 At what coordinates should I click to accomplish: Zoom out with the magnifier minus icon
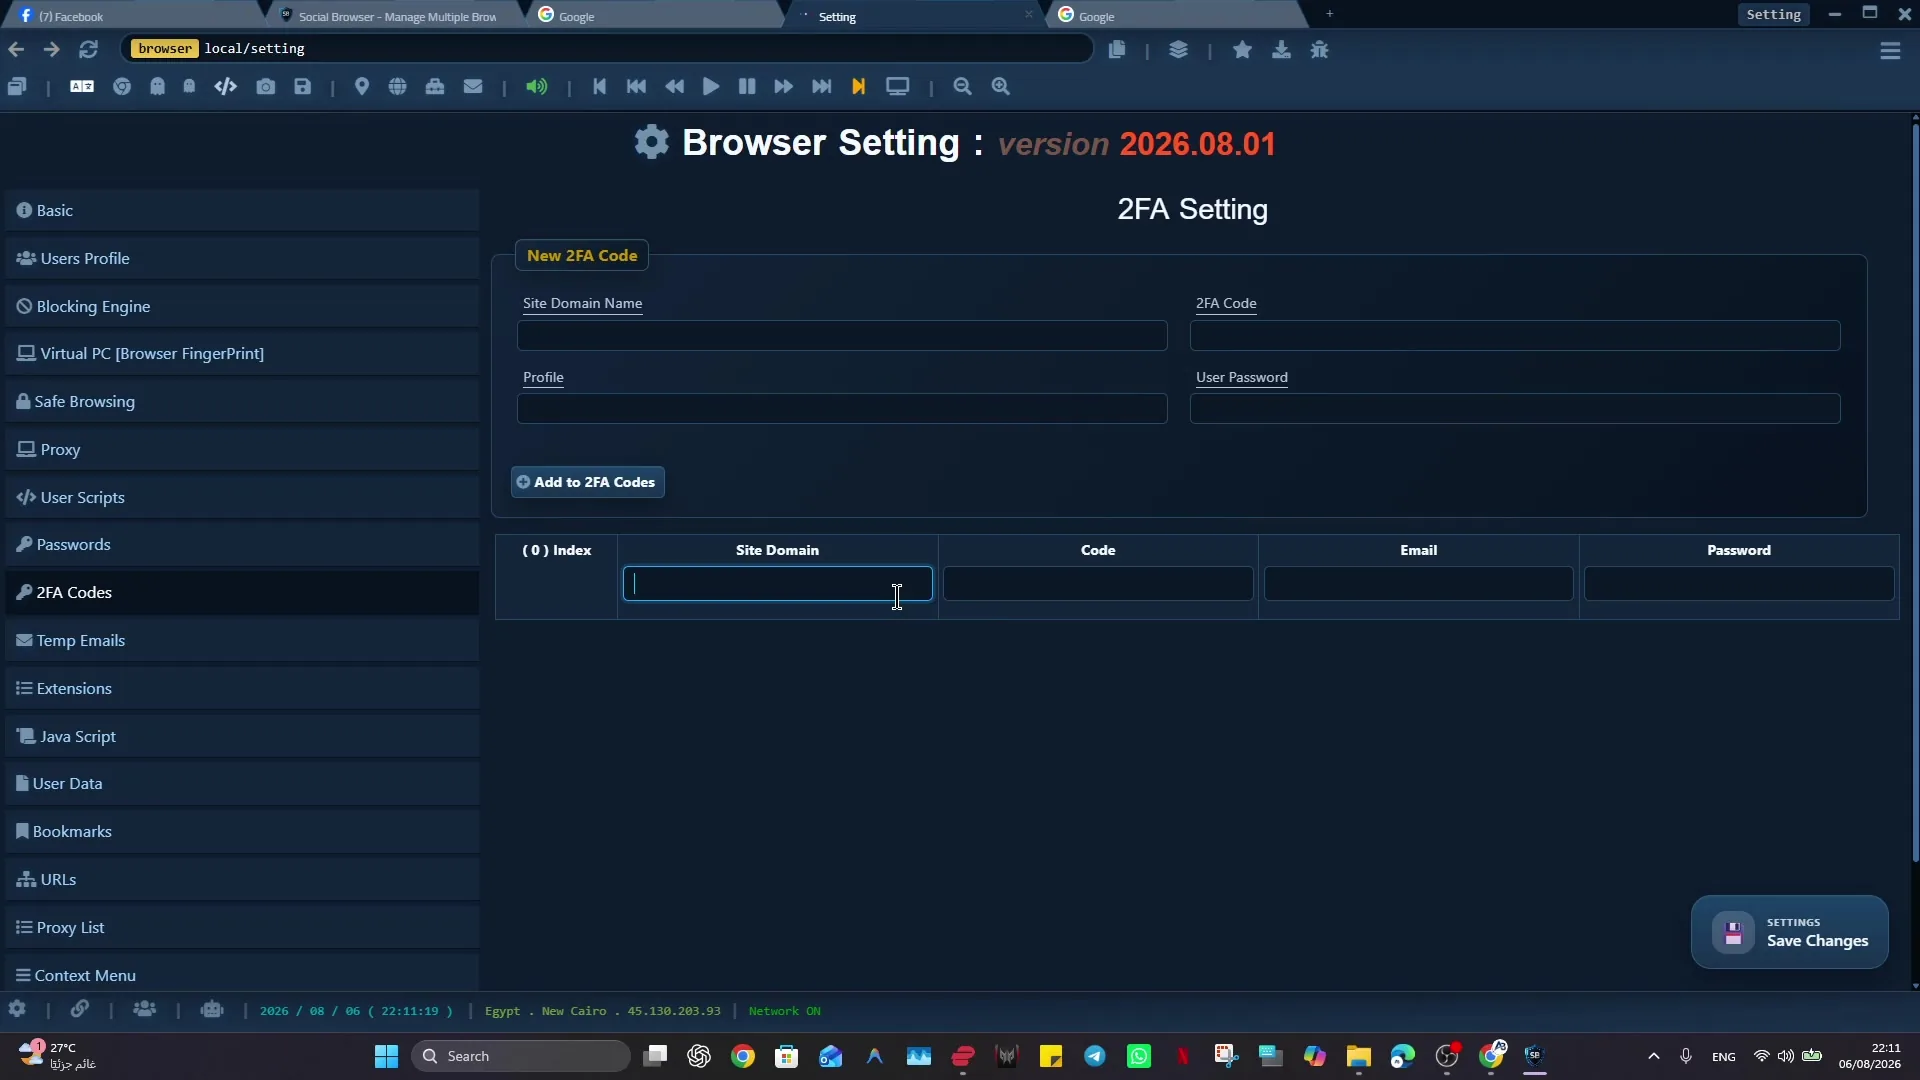(963, 87)
